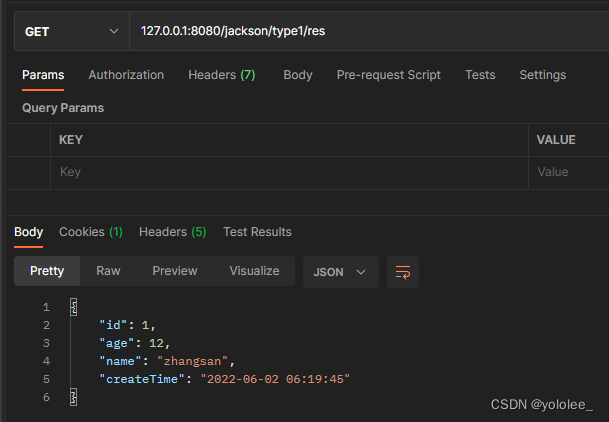The height and width of the screenshot is (422, 609).
Task: Select the Visualize response view
Action: [x=254, y=271]
